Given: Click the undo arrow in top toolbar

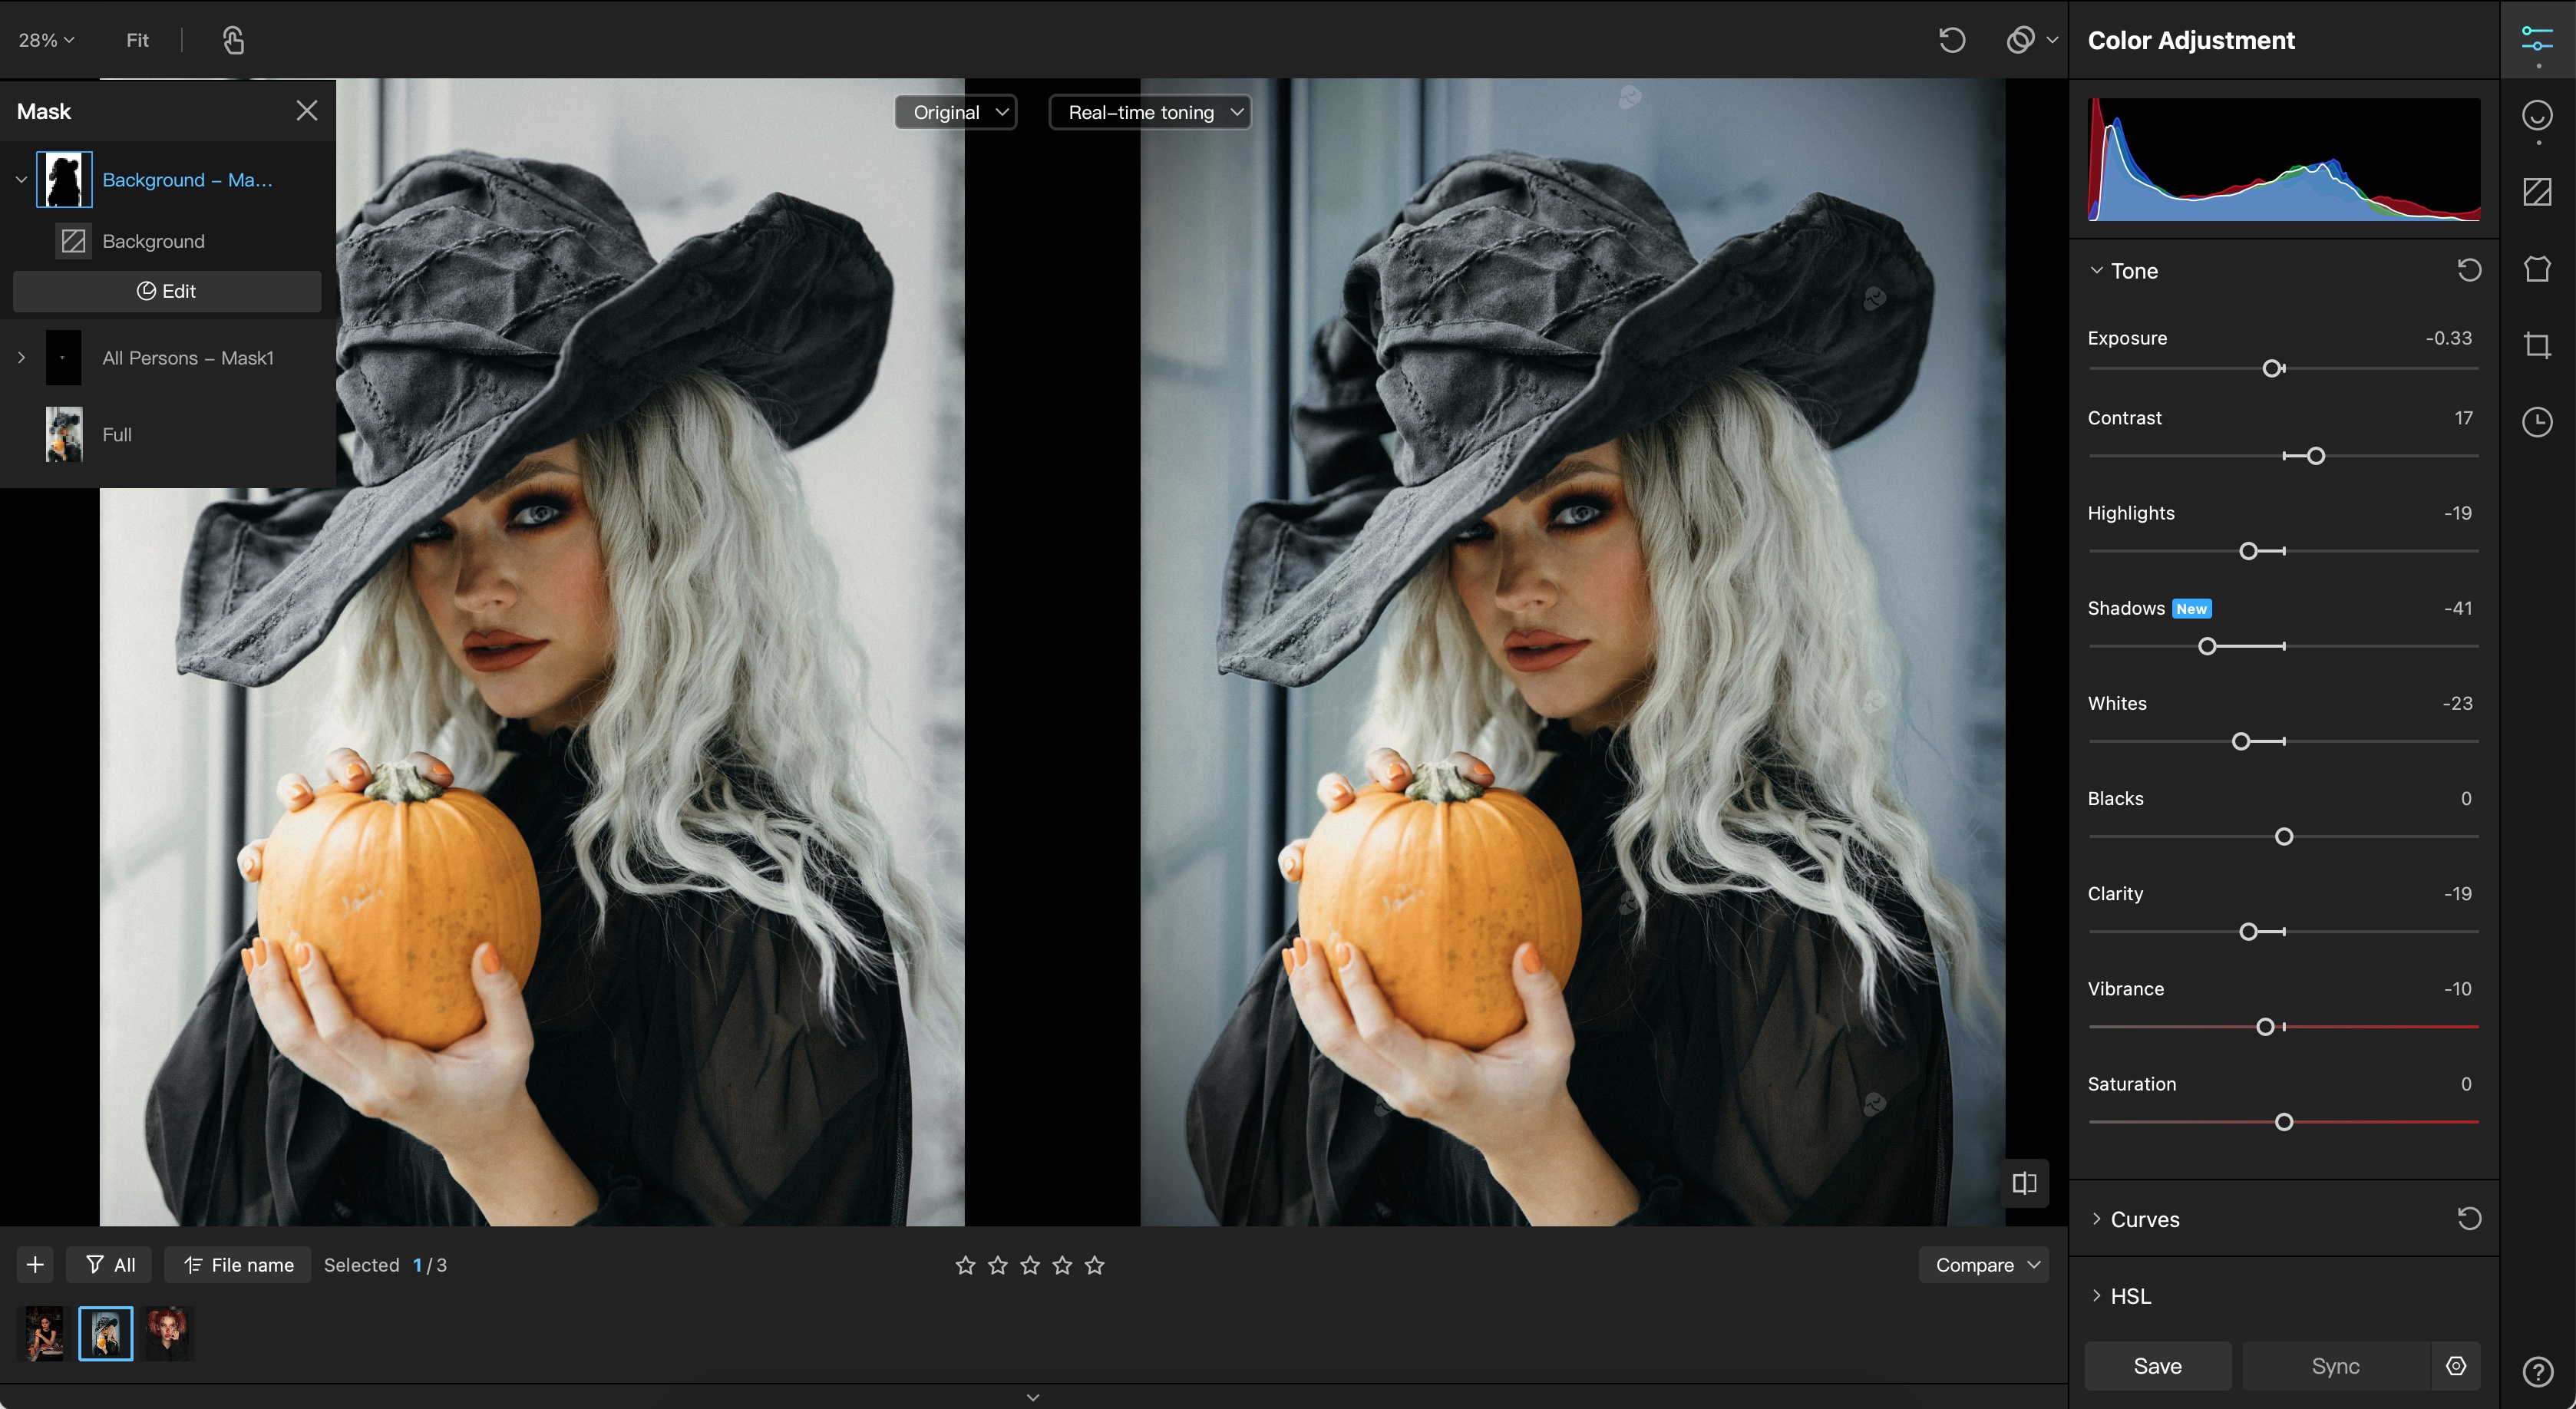Looking at the screenshot, I should 1951,40.
